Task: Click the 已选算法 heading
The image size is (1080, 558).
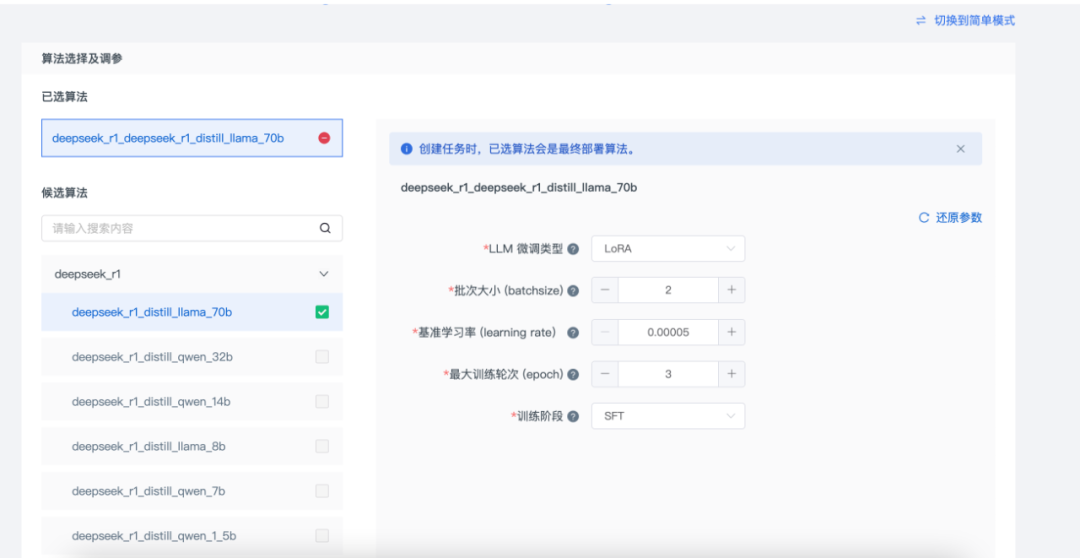Action: 65,97
